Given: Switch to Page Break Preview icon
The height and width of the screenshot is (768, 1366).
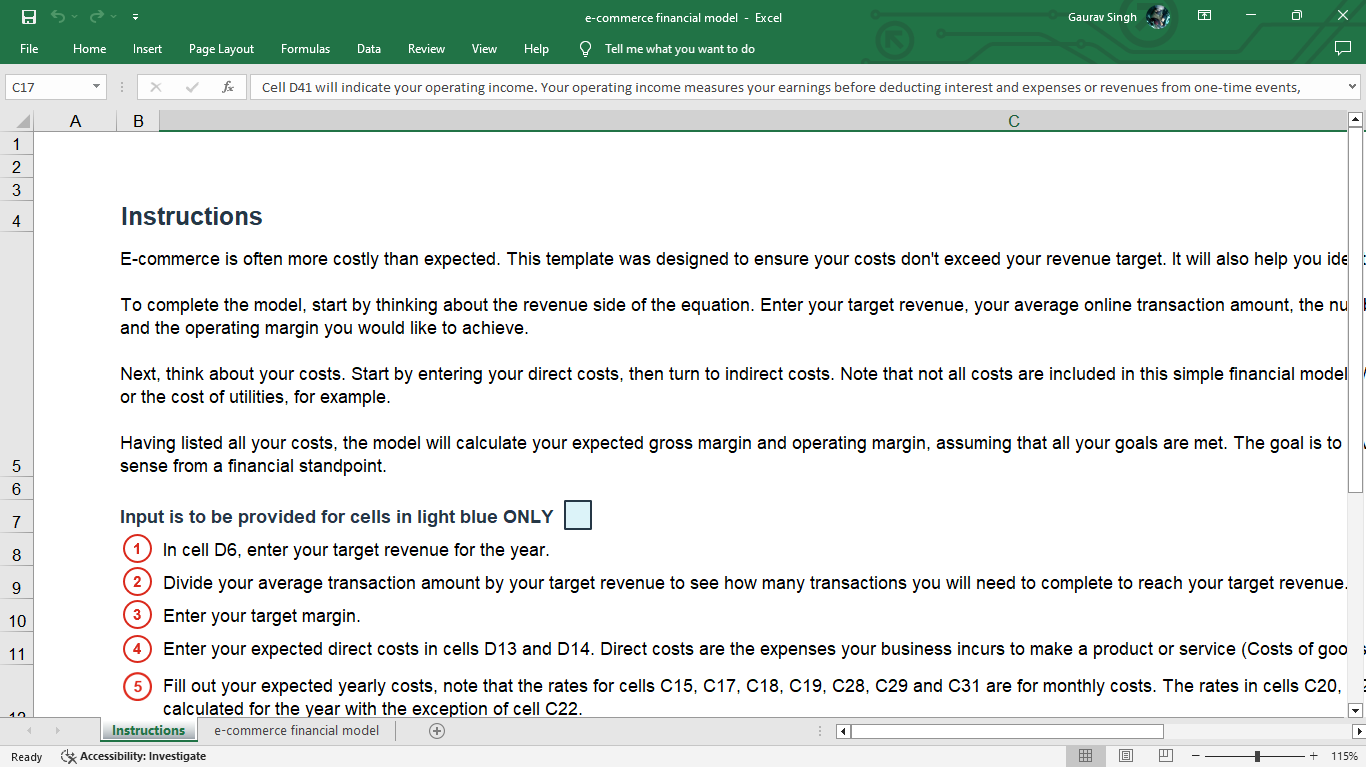Looking at the screenshot, I should (1165, 756).
